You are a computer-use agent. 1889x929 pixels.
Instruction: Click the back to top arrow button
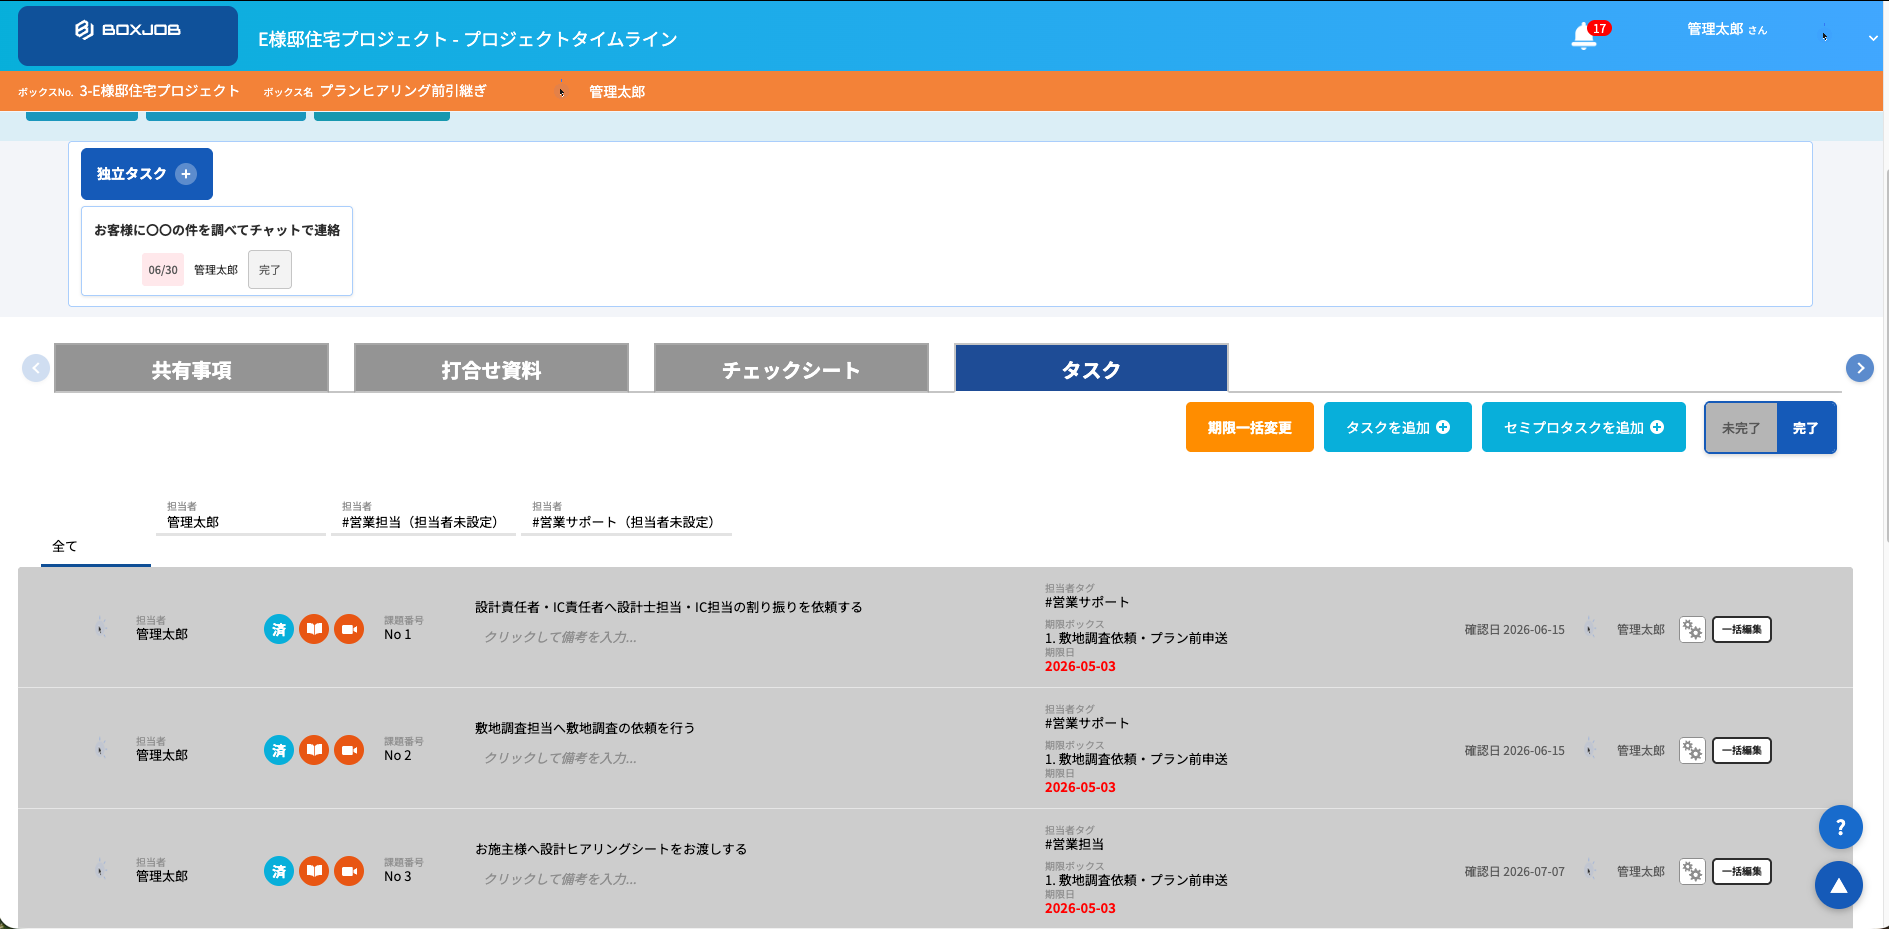1838,885
